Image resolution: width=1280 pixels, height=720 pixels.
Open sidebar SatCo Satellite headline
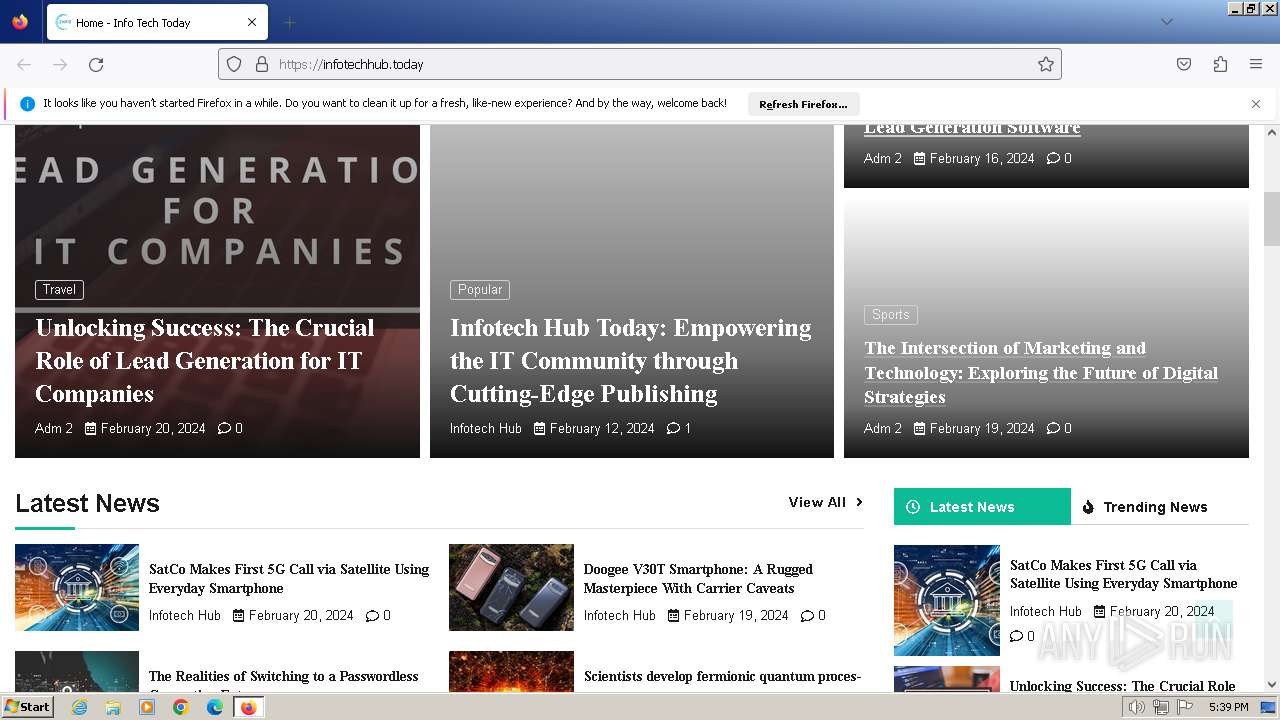point(1124,574)
